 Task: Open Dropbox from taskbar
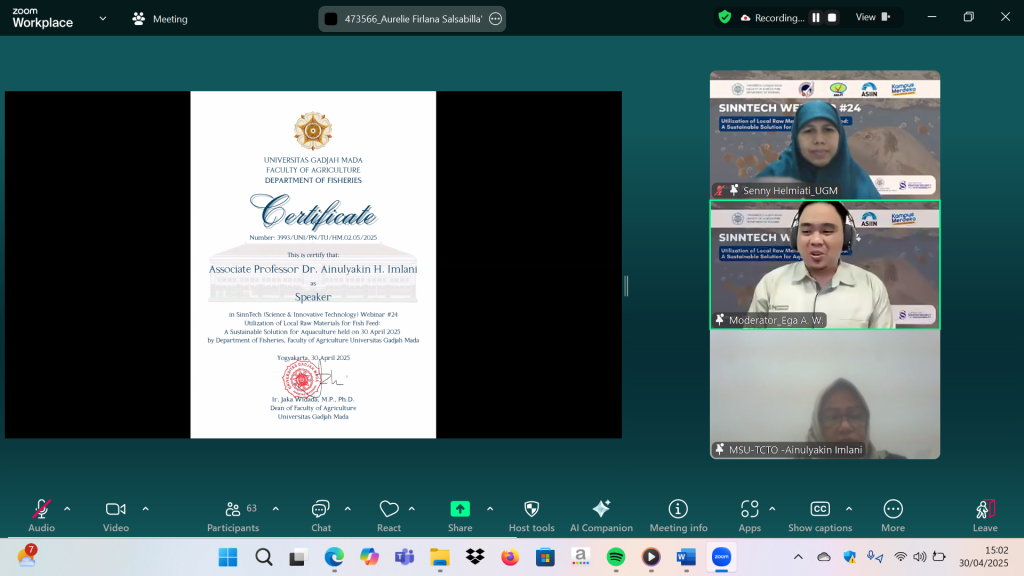[x=475, y=557]
